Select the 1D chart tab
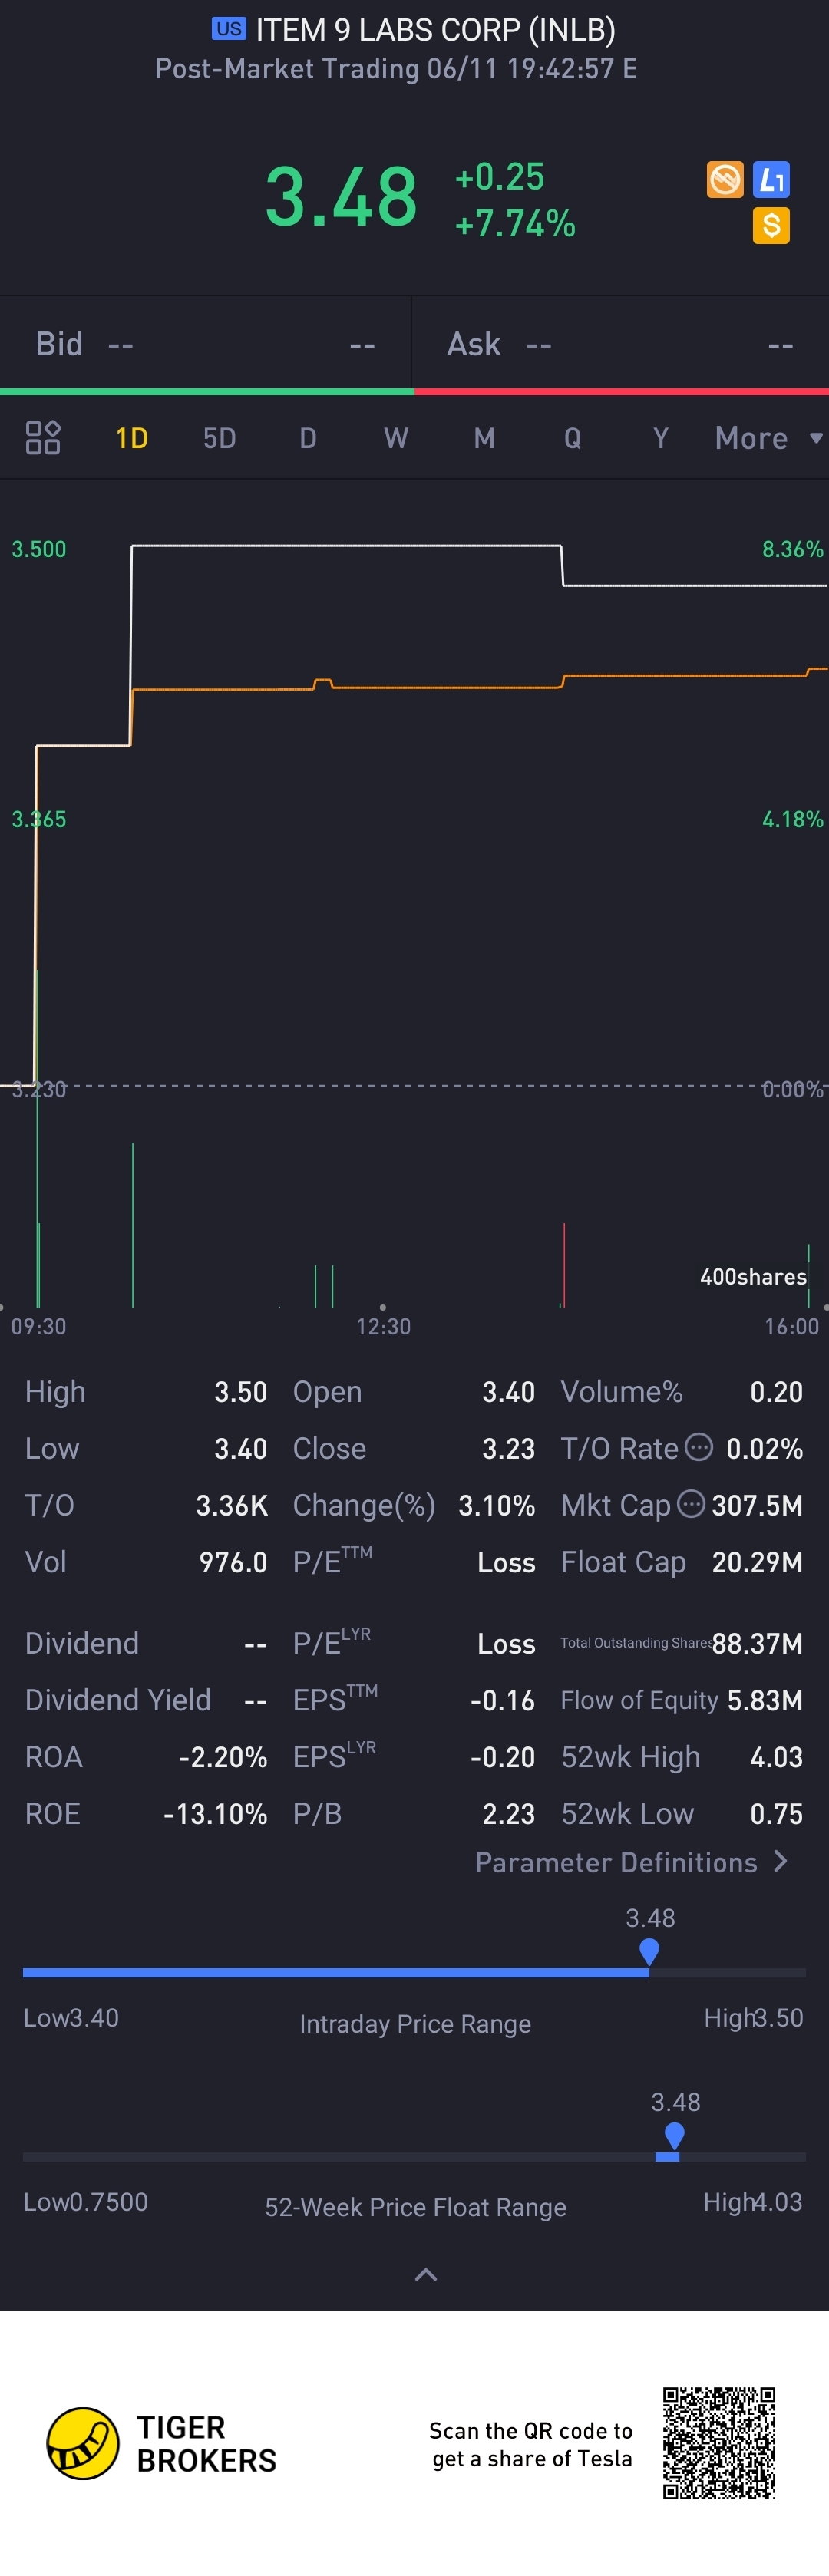The height and width of the screenshot is (2576, 829). (132, 438)
